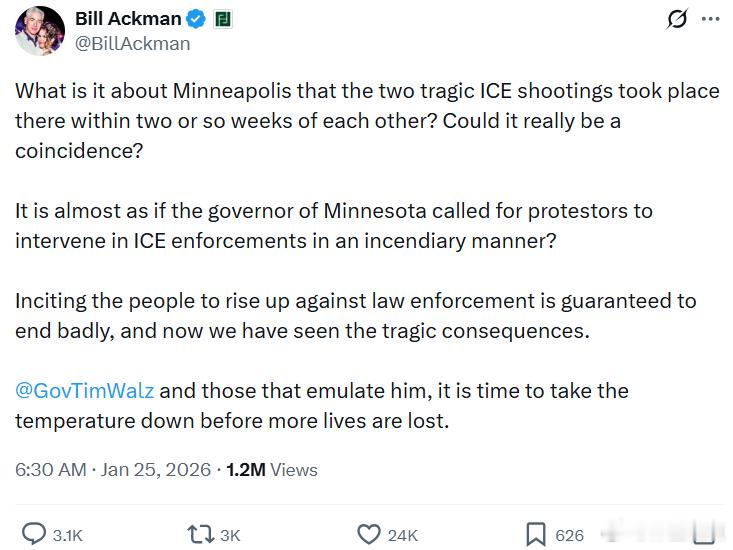Click the Bill Ackman display name
Image resolution: width=733 pixels, height=550 pixels.
[128, 19]
